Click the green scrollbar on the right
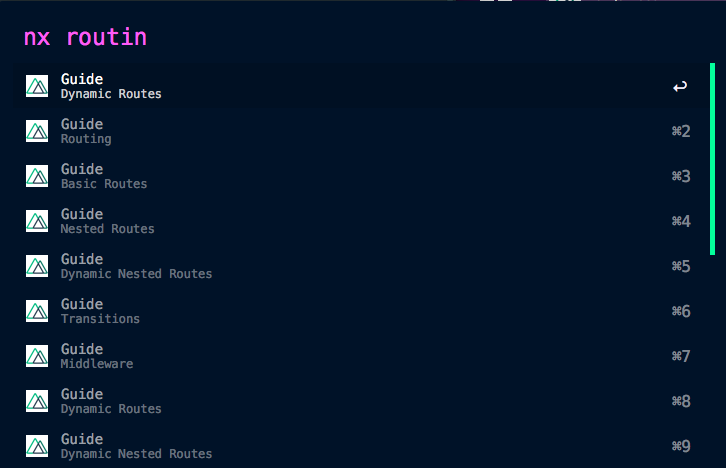Screen dimensions: 726x468 [x=713, y=160]
